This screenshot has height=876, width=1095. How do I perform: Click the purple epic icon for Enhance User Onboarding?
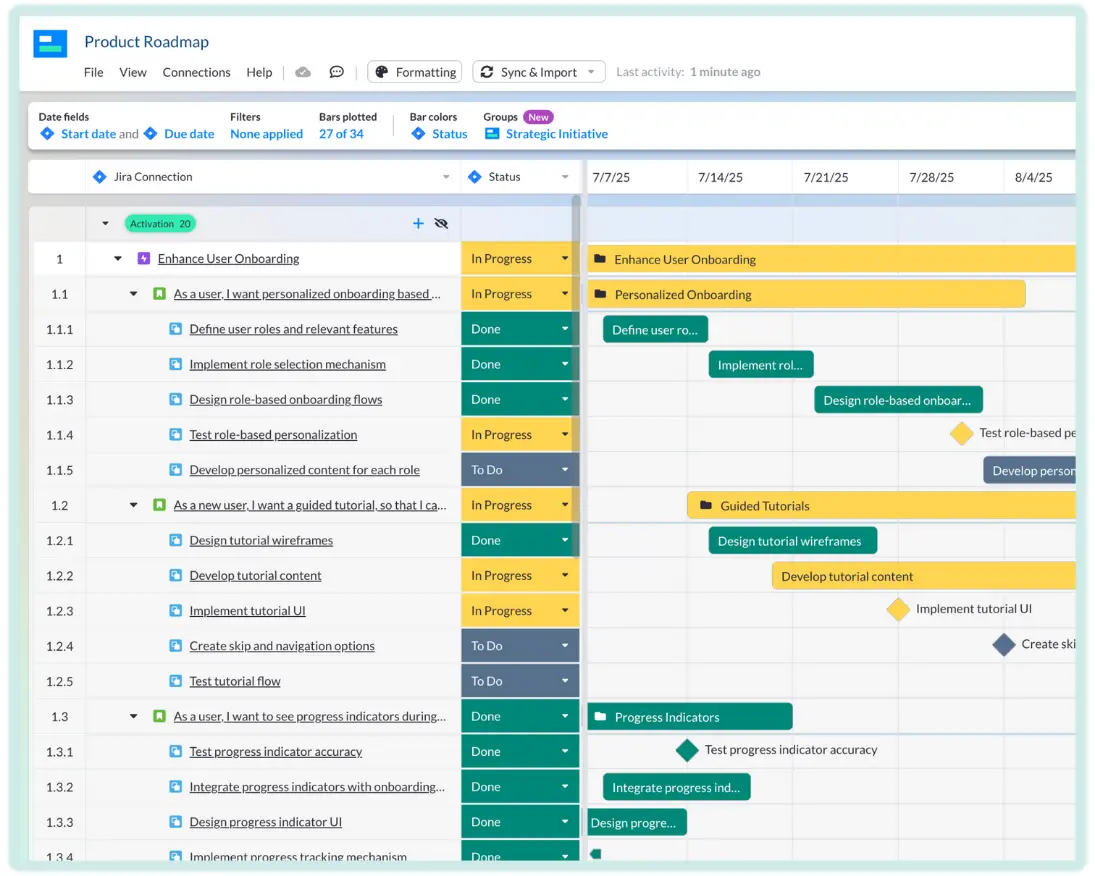(144, 258)
